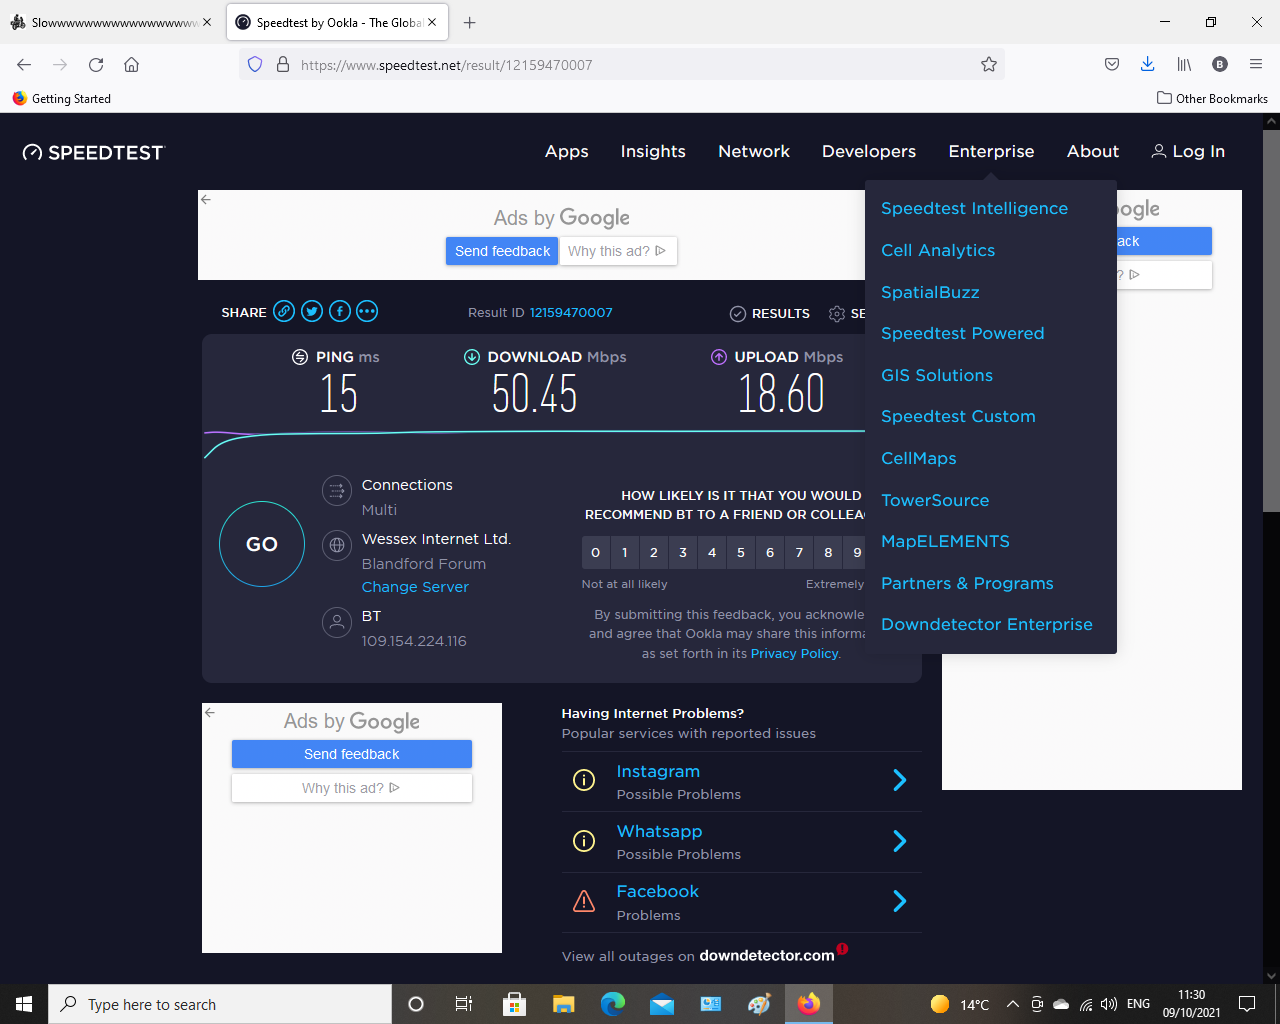The width and height of the screenshot is (1280, 1024).
Task: Open File Explorer from taskbar
Action: (x=564, y=1004)
